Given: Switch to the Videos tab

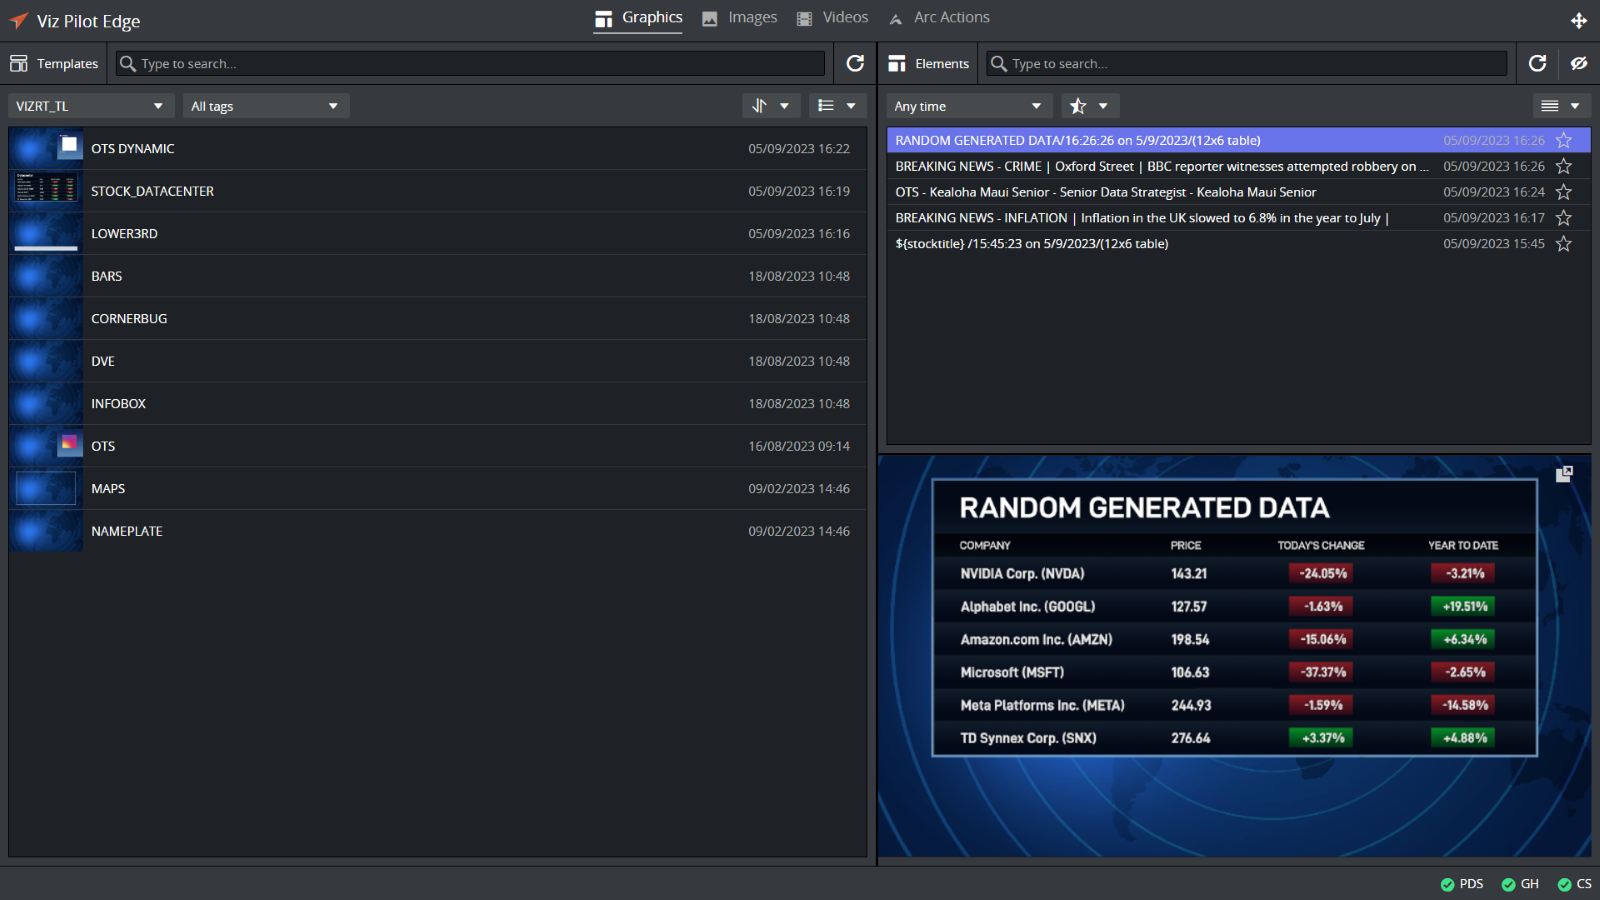Looking at the screenshot, I should [x=833, y=18].
